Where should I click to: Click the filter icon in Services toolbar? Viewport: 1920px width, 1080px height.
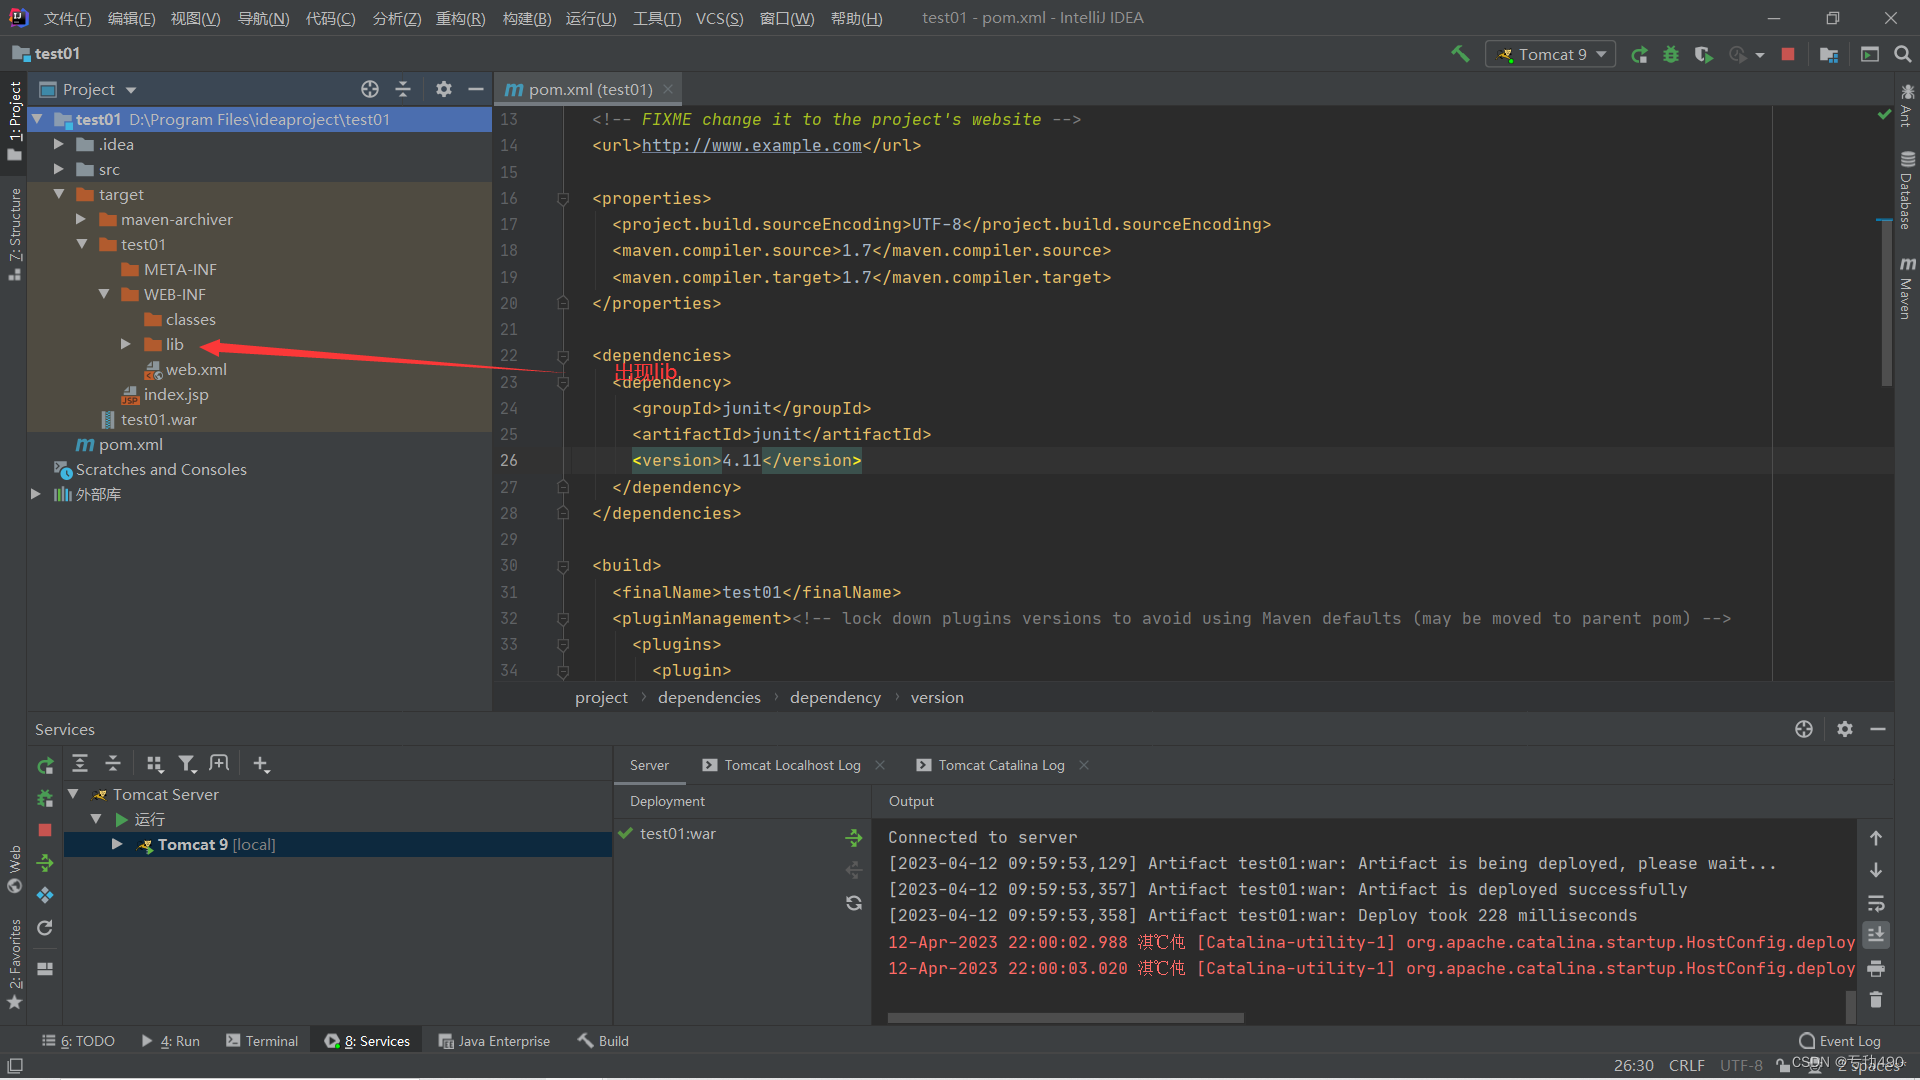pyautogui.click(x=187, y=764)
